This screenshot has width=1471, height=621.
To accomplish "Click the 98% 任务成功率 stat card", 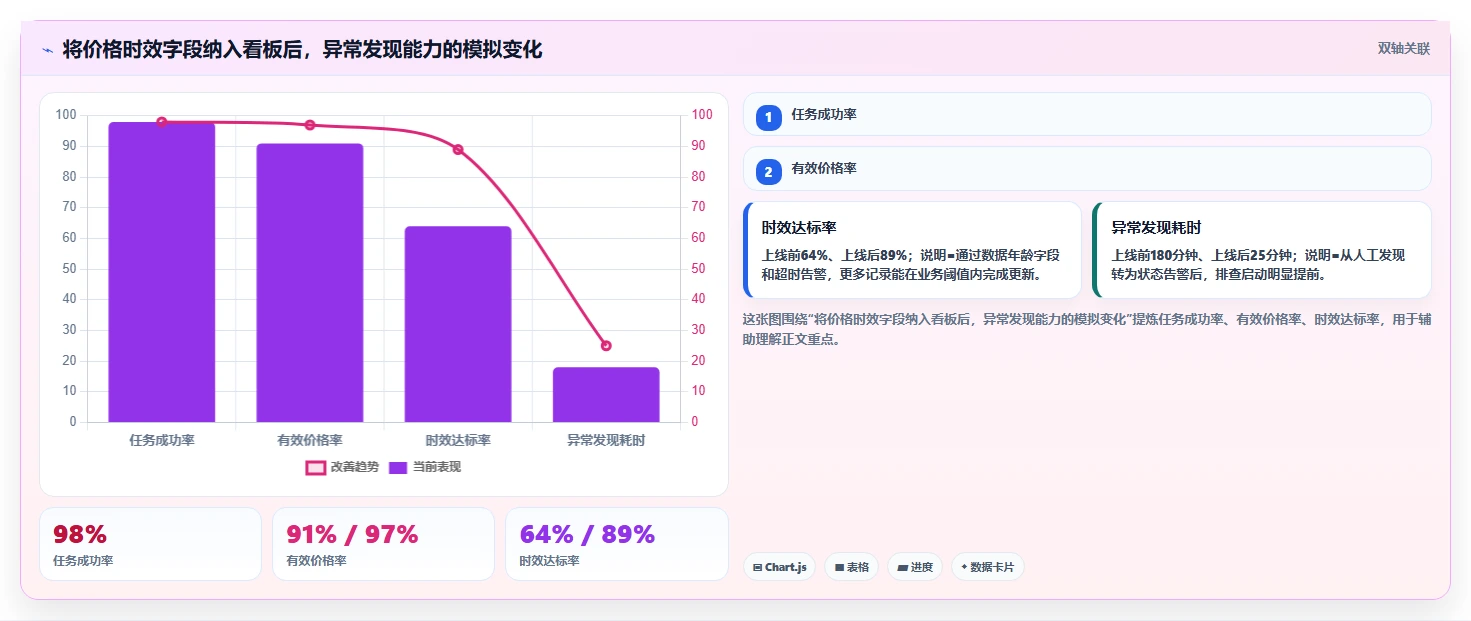I will click(x=150, y=544).
